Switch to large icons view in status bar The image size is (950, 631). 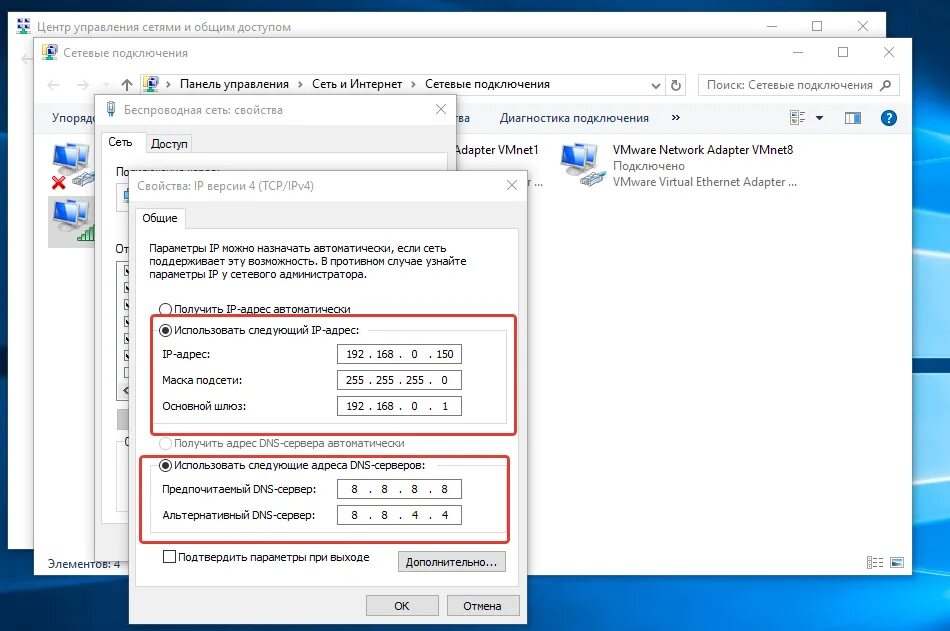point(897,563)
